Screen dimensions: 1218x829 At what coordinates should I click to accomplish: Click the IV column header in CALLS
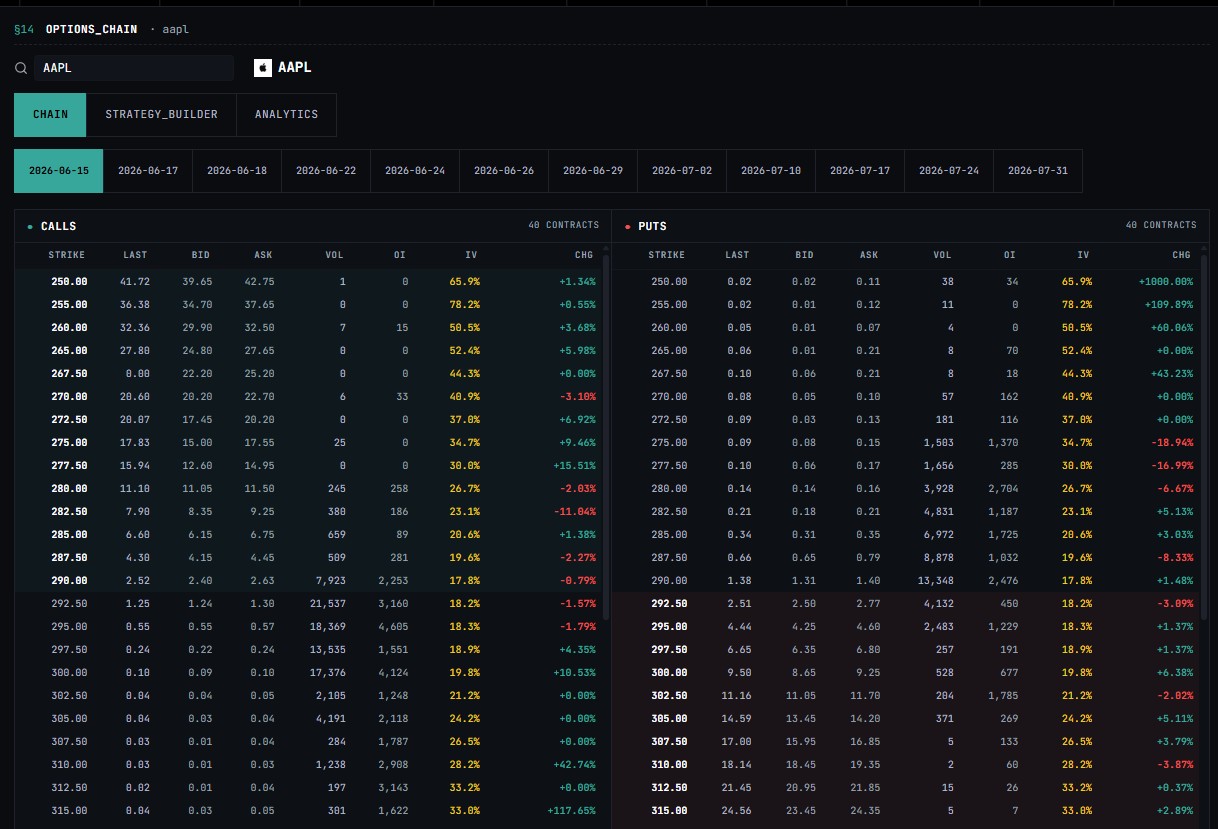pyautogui.click(x=471, y=255)
